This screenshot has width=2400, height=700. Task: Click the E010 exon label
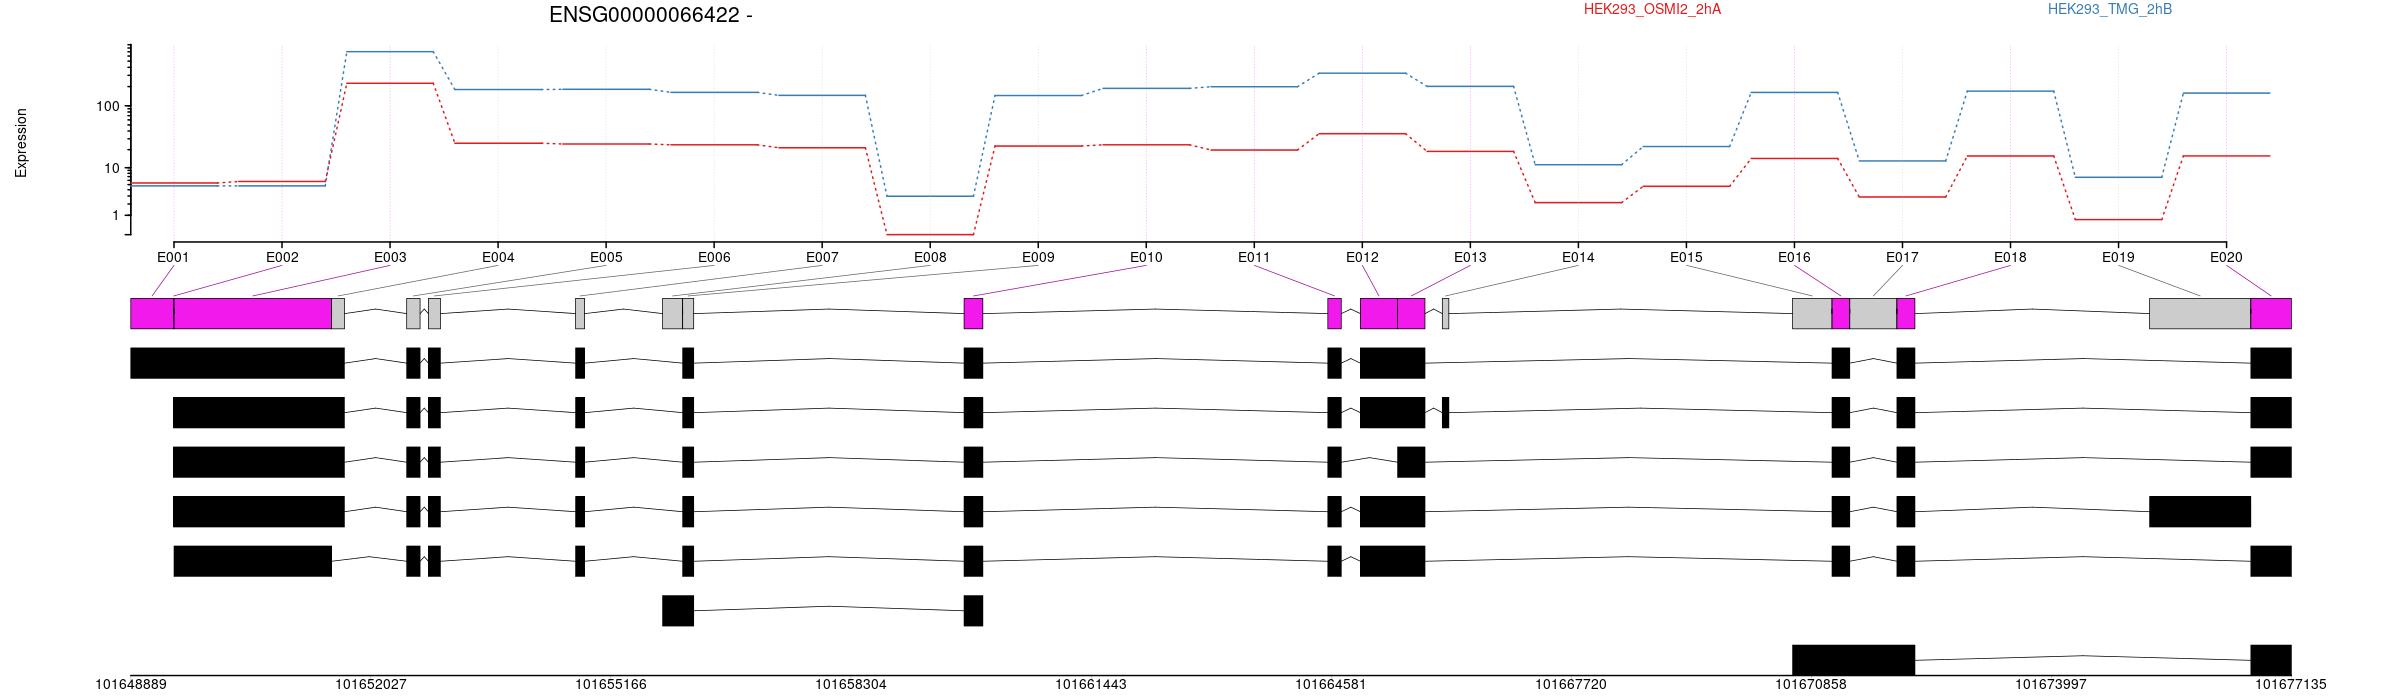(x=1146, y=257)
